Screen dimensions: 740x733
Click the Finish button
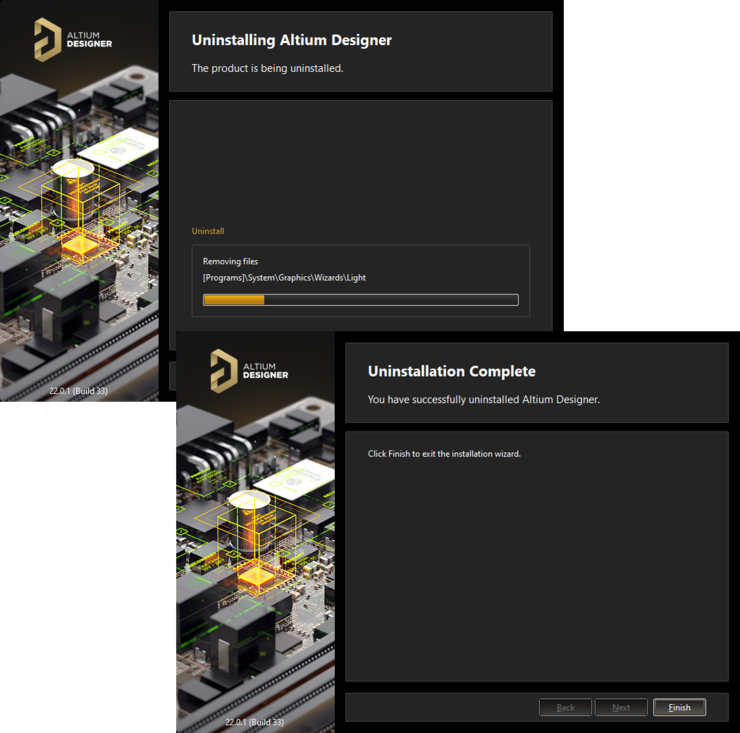[679, 707]
